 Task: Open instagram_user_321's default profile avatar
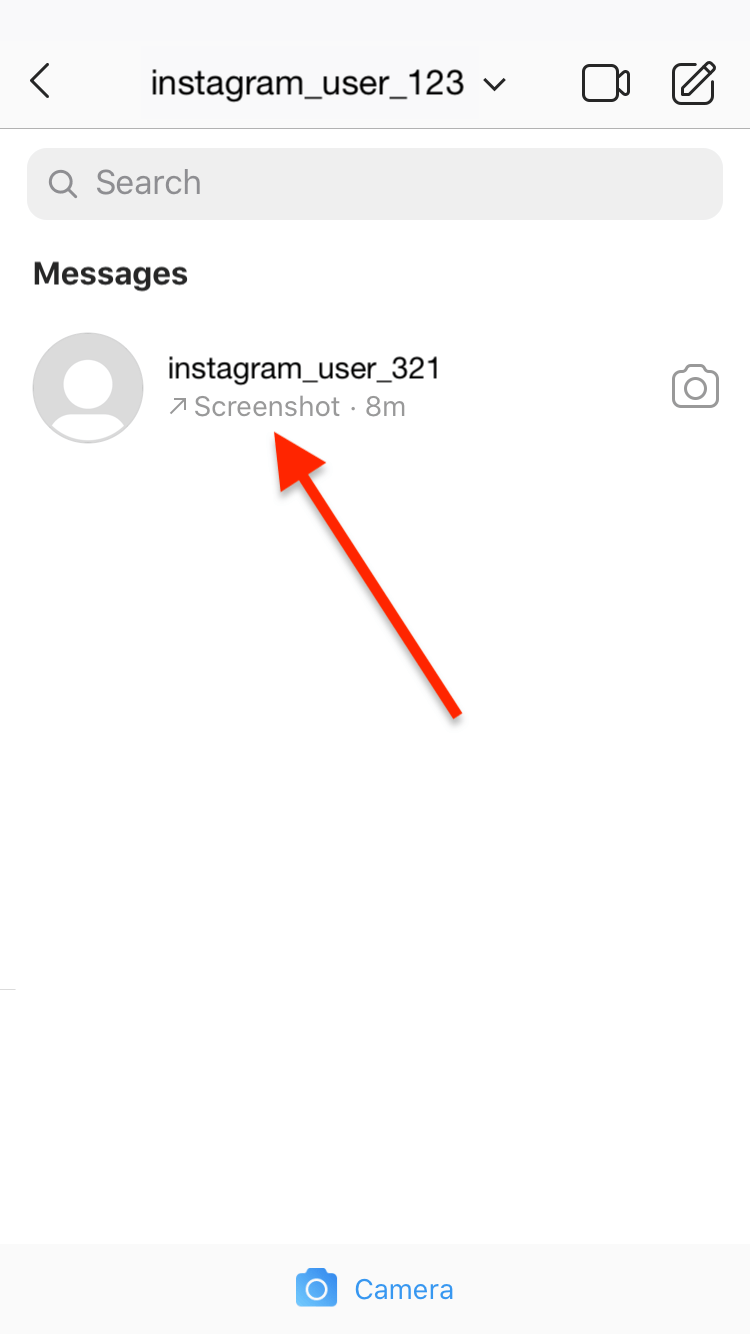click(88, 387)
